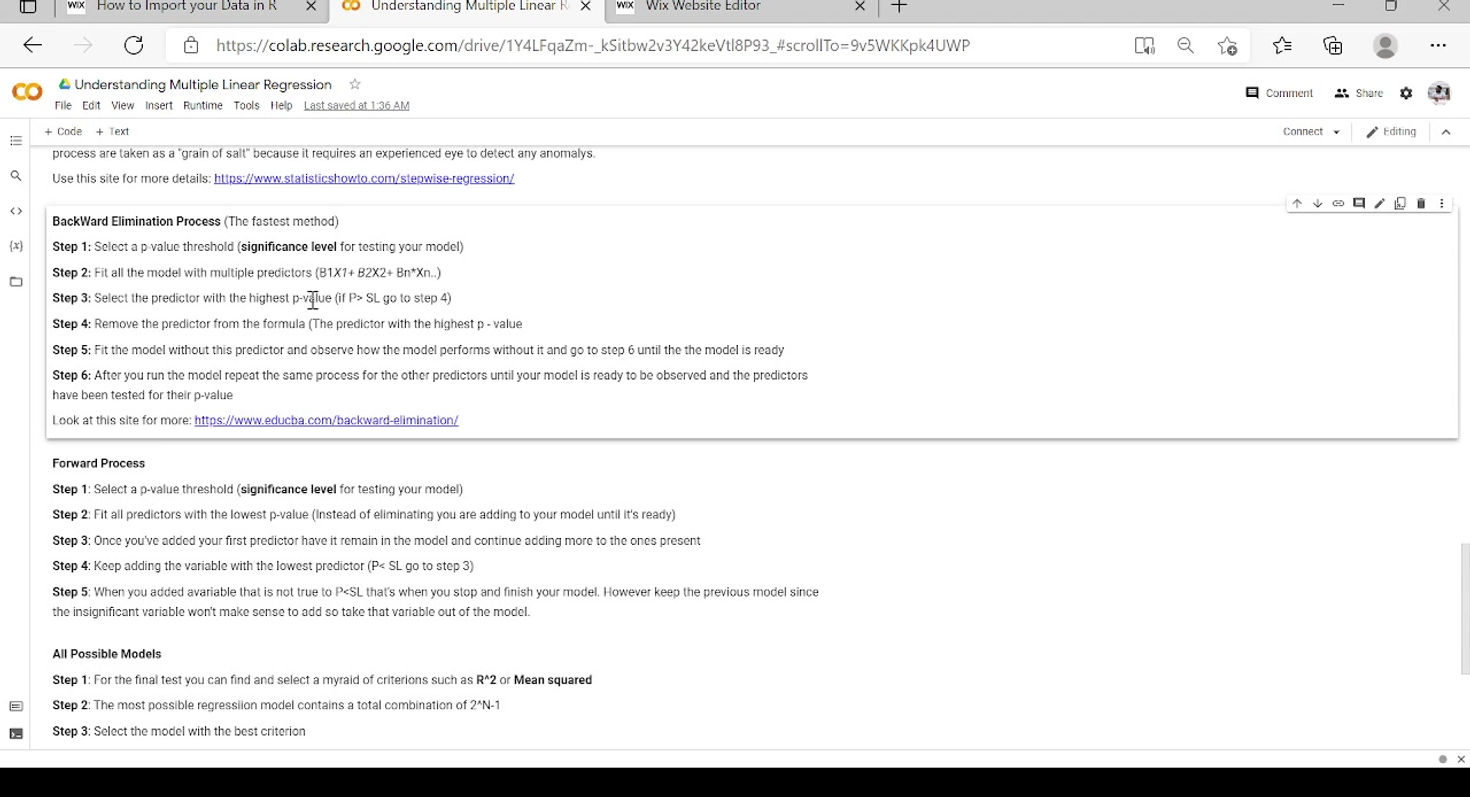Click the 'BackWard Elimination Process' heading text
Screen dimensions: 1470x797
pos(136,222)
